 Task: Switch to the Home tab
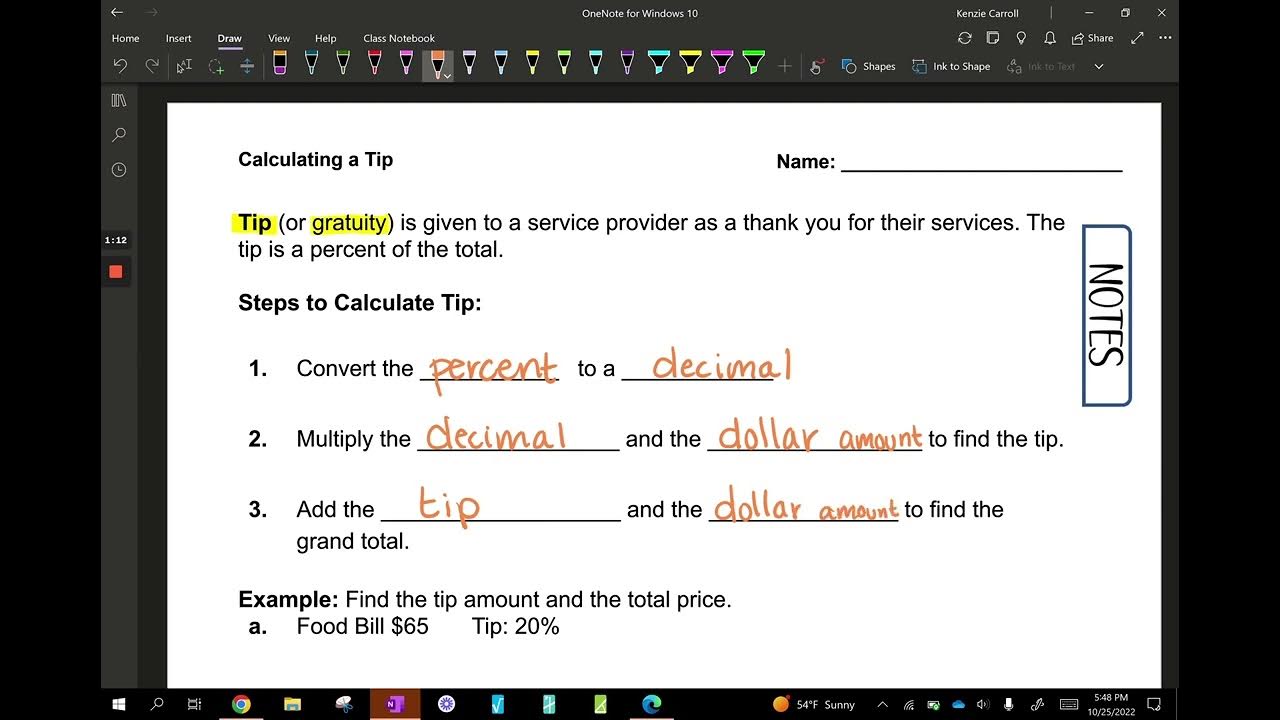click(x=125, y=38)
